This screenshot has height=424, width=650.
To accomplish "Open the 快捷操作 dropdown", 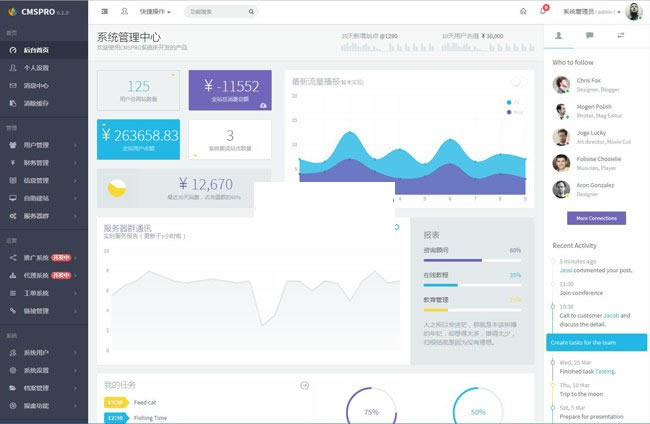I will click(x=155, y=12).
